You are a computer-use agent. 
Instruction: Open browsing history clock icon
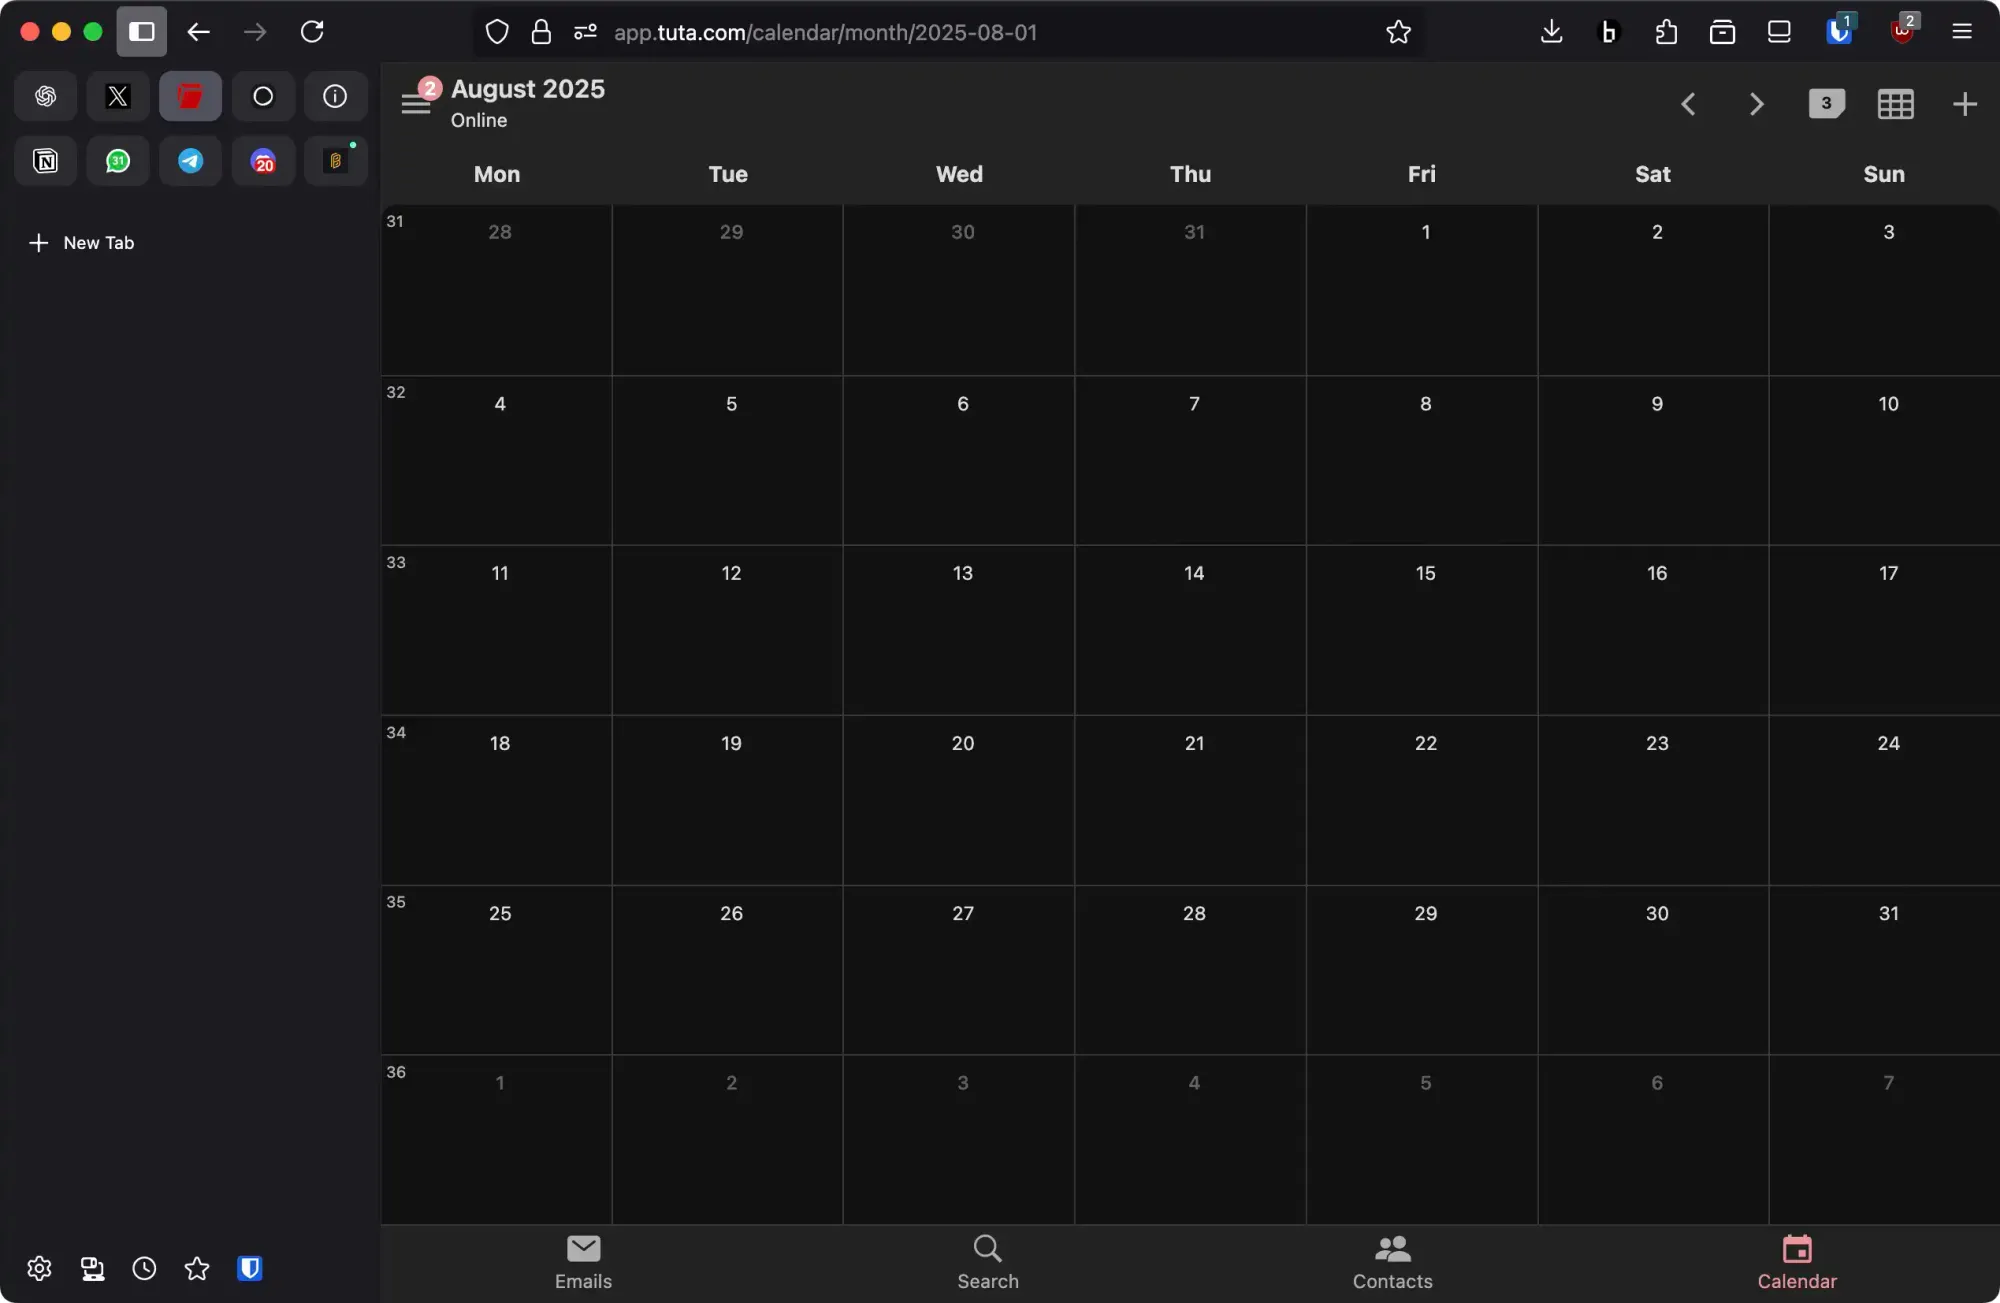coord(144,1268)
